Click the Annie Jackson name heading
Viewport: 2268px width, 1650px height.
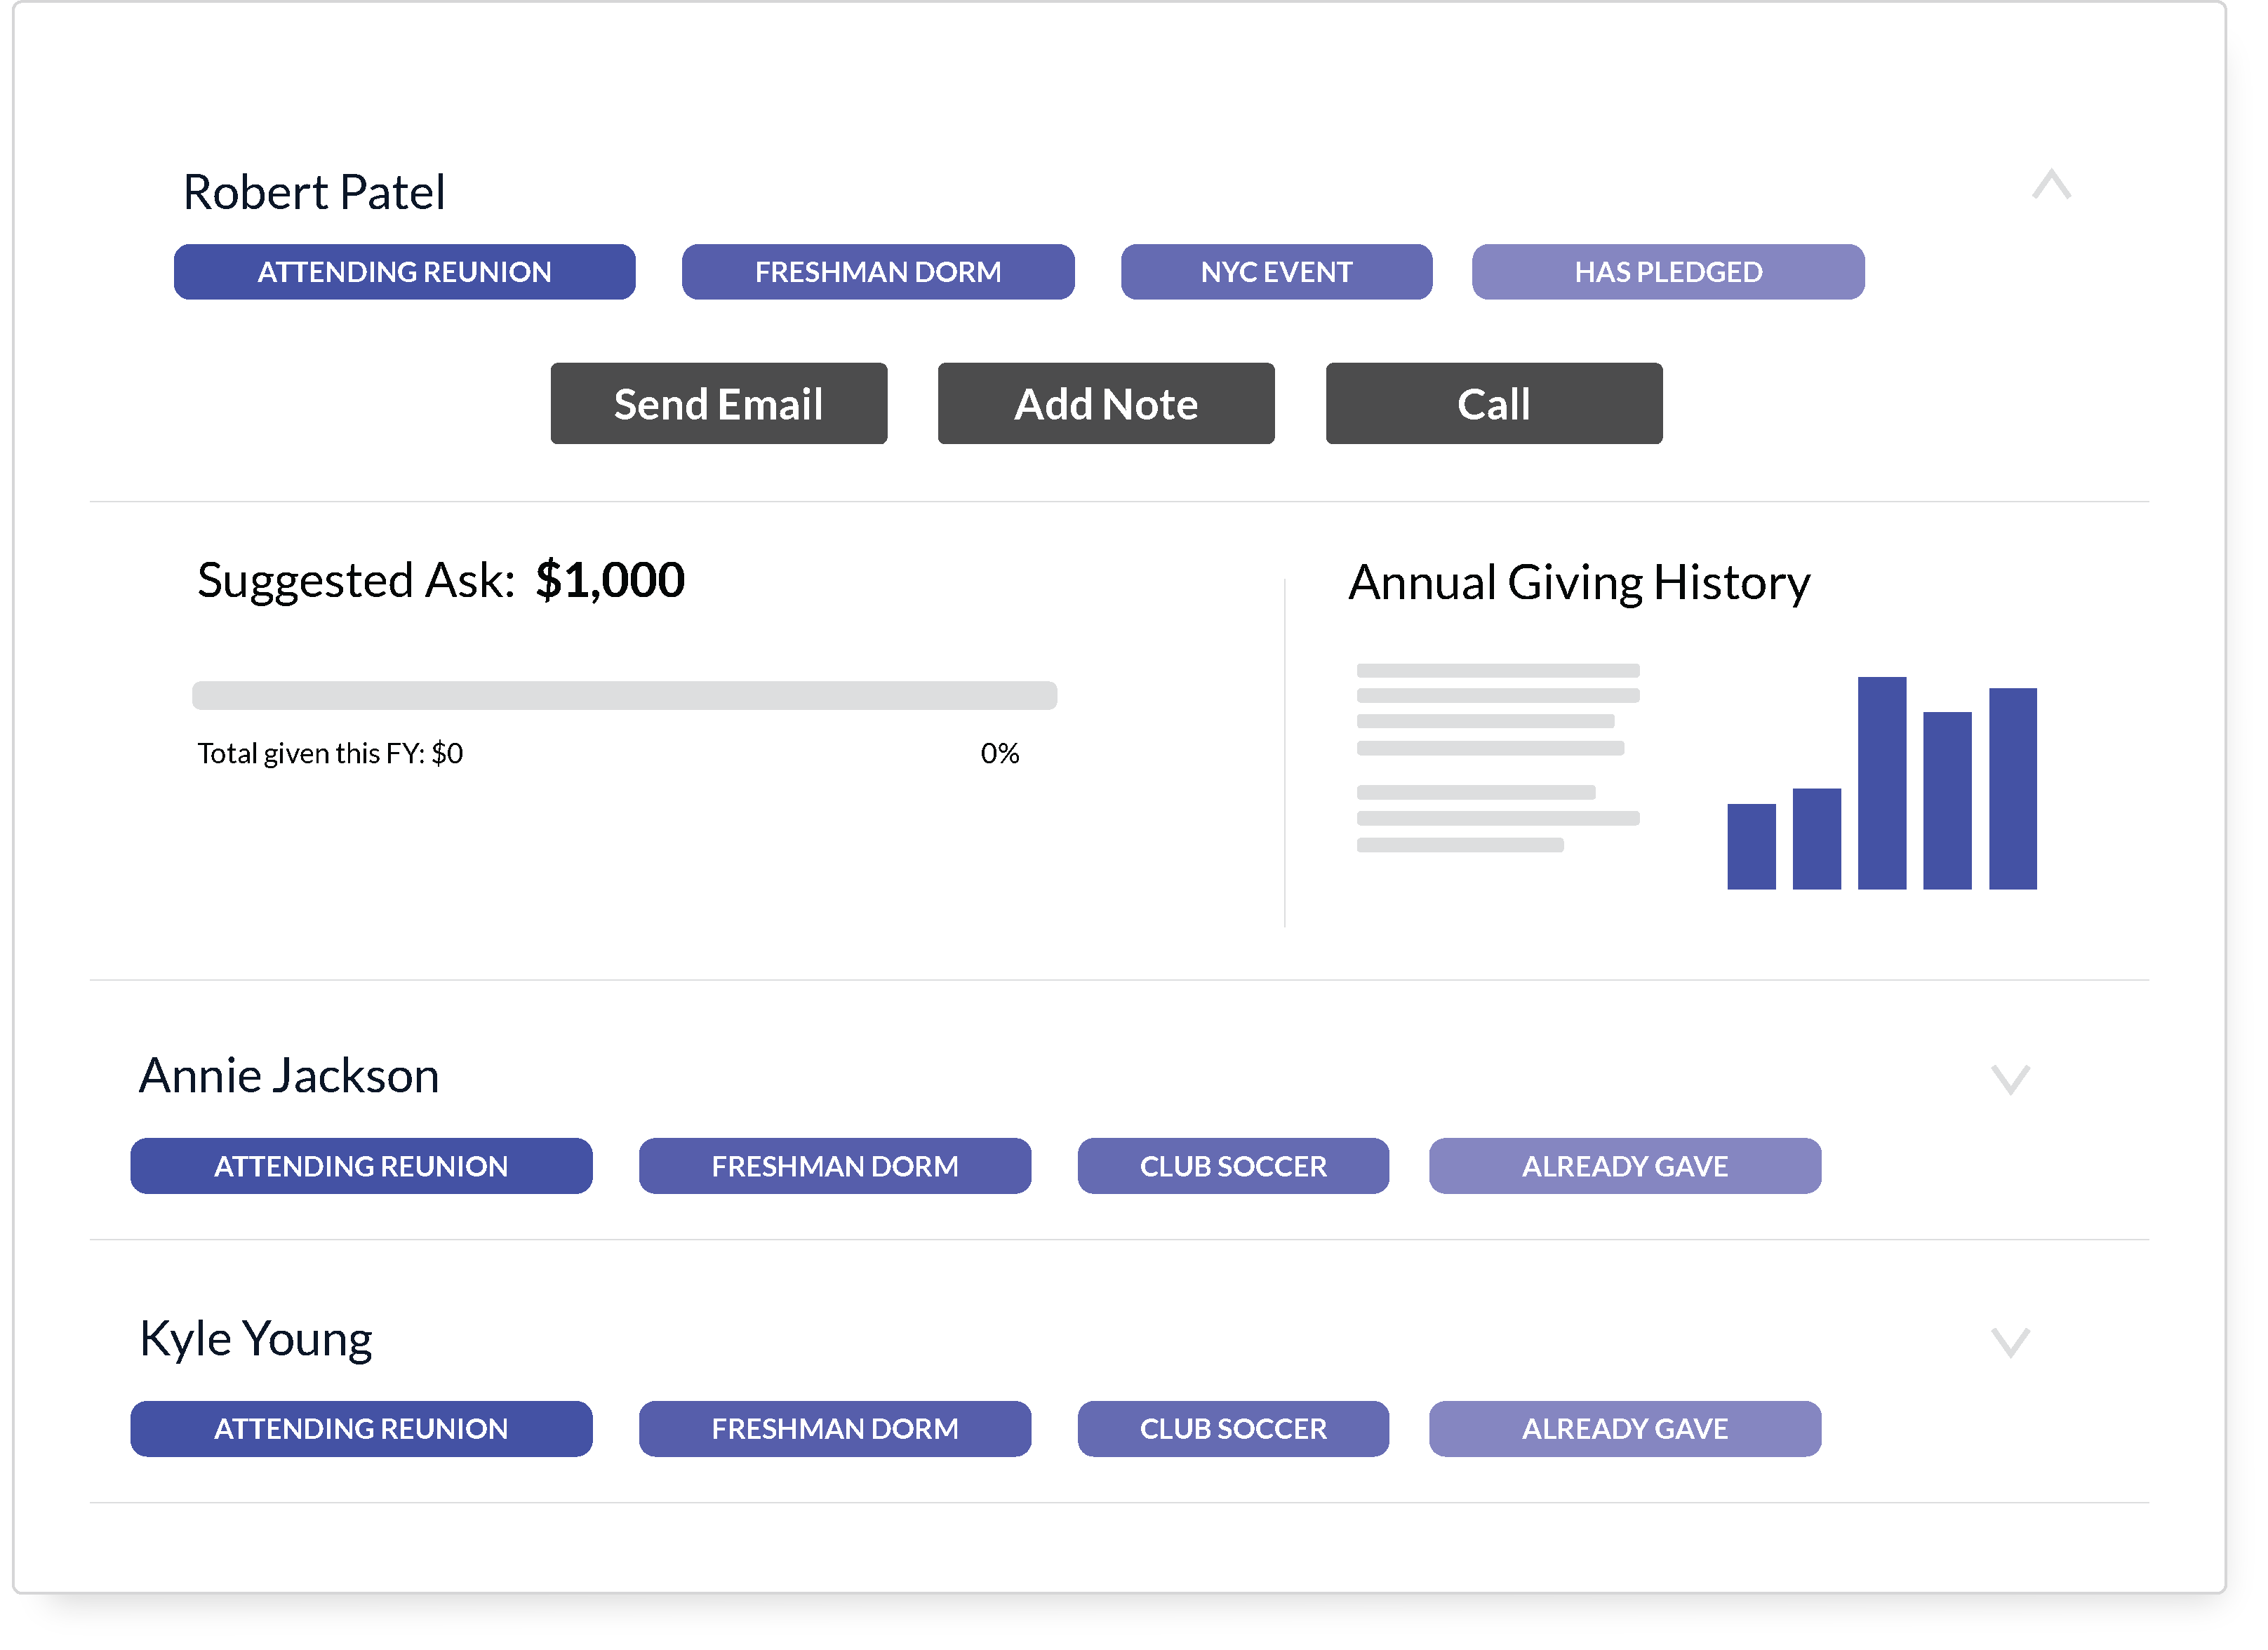[289, 1076]
